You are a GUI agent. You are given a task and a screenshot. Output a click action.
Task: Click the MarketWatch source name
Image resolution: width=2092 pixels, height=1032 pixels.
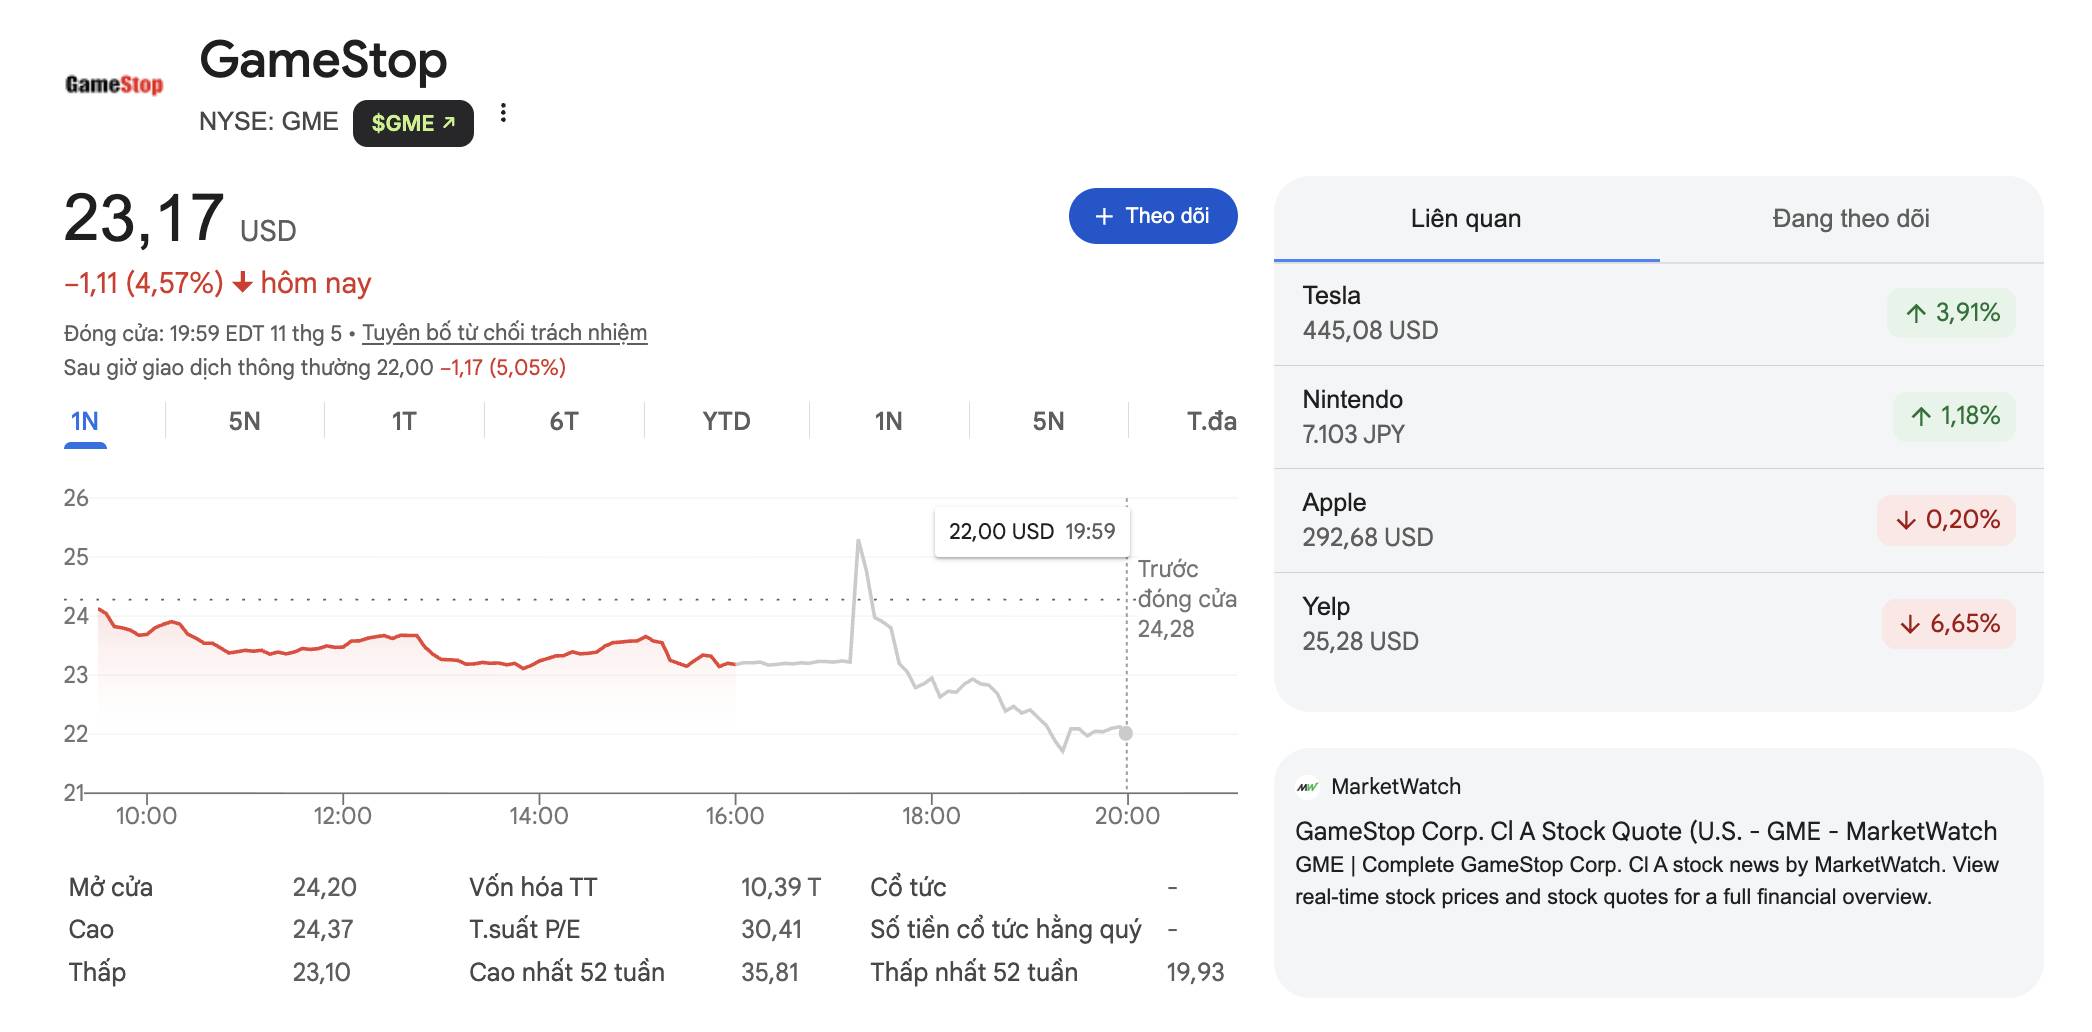click(x=1396, y=787)
